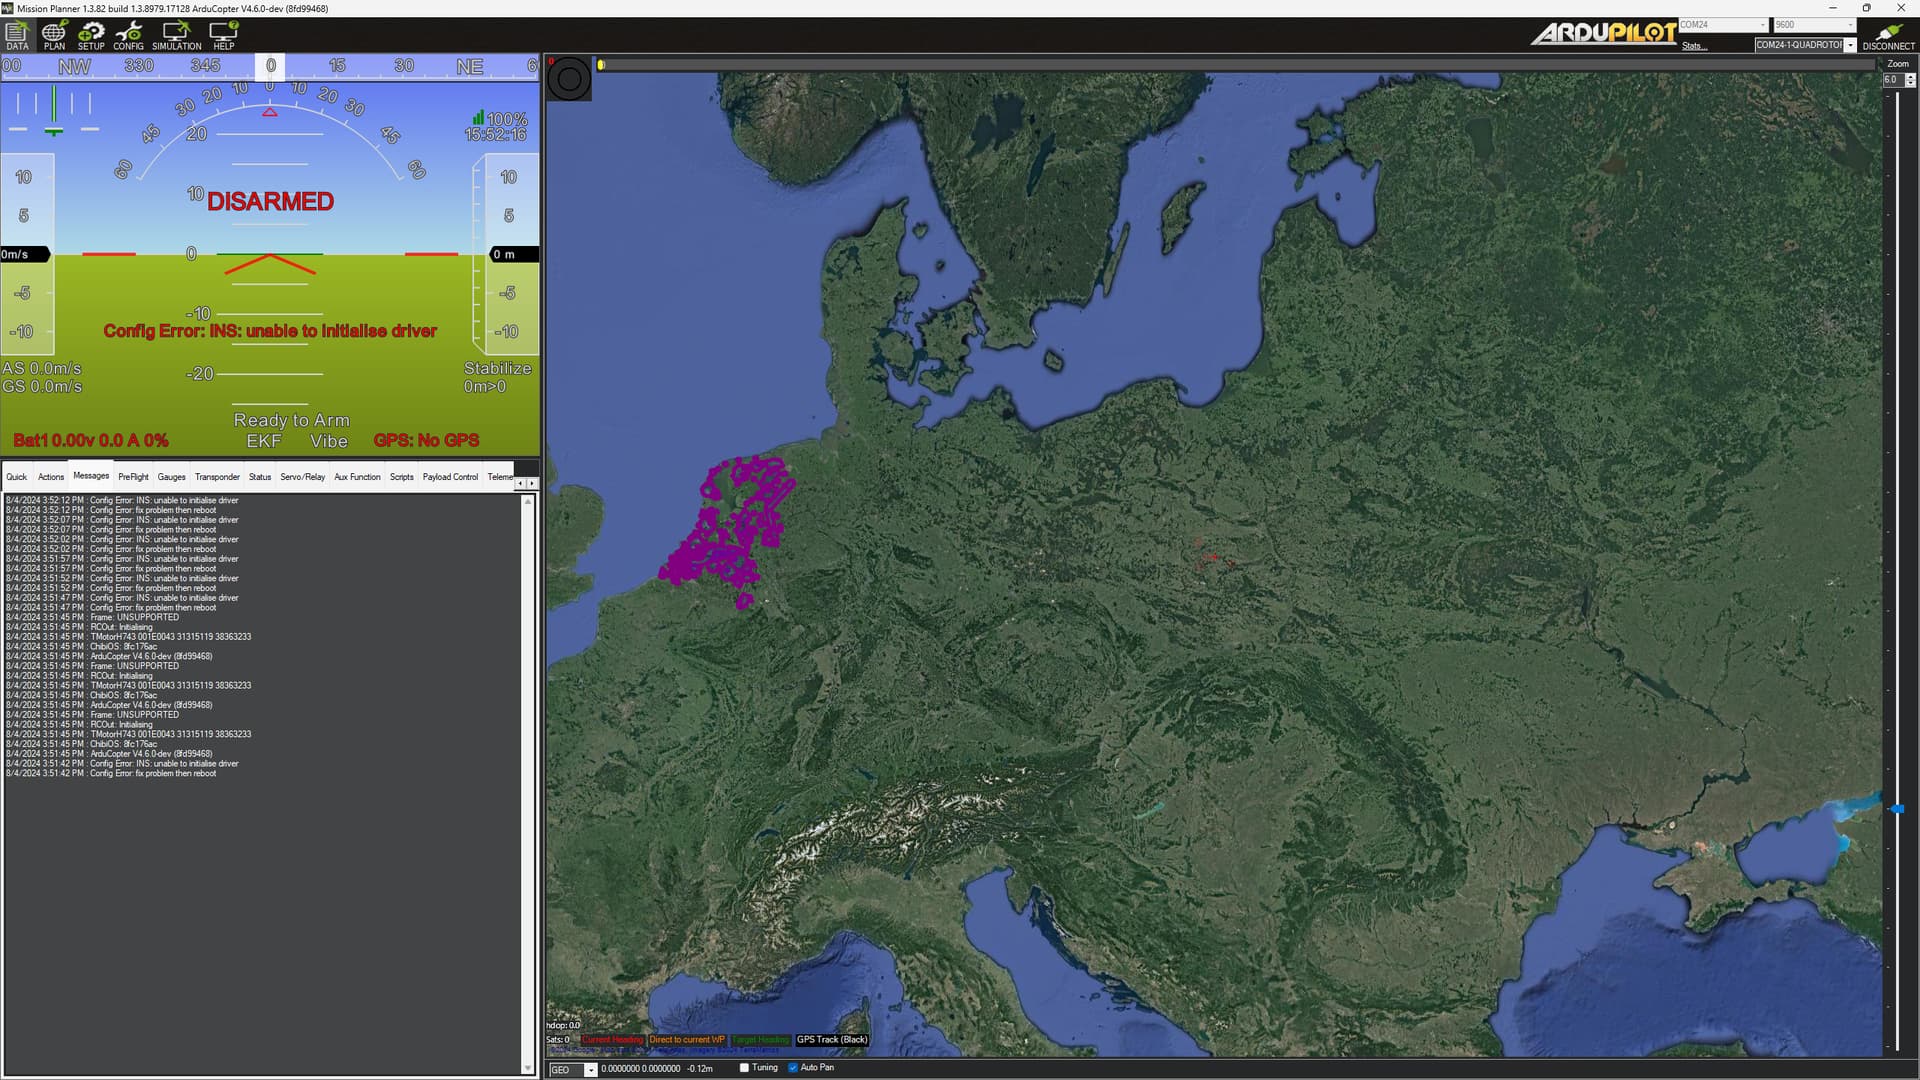
Task: Click the messages panel vertical scrollbar
Action: pos(528,785)
